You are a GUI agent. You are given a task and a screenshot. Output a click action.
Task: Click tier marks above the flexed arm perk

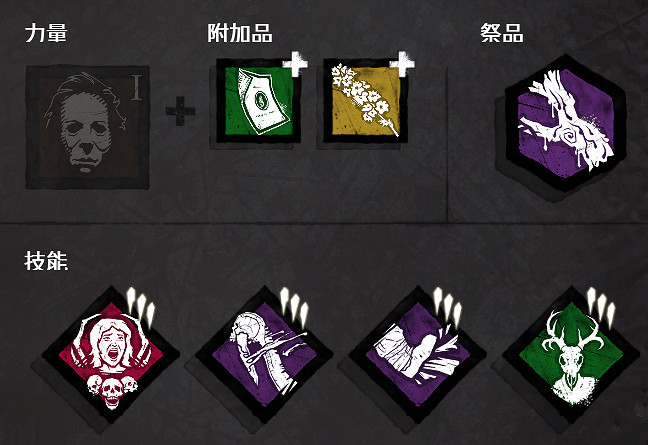click(x=448, y=306)
